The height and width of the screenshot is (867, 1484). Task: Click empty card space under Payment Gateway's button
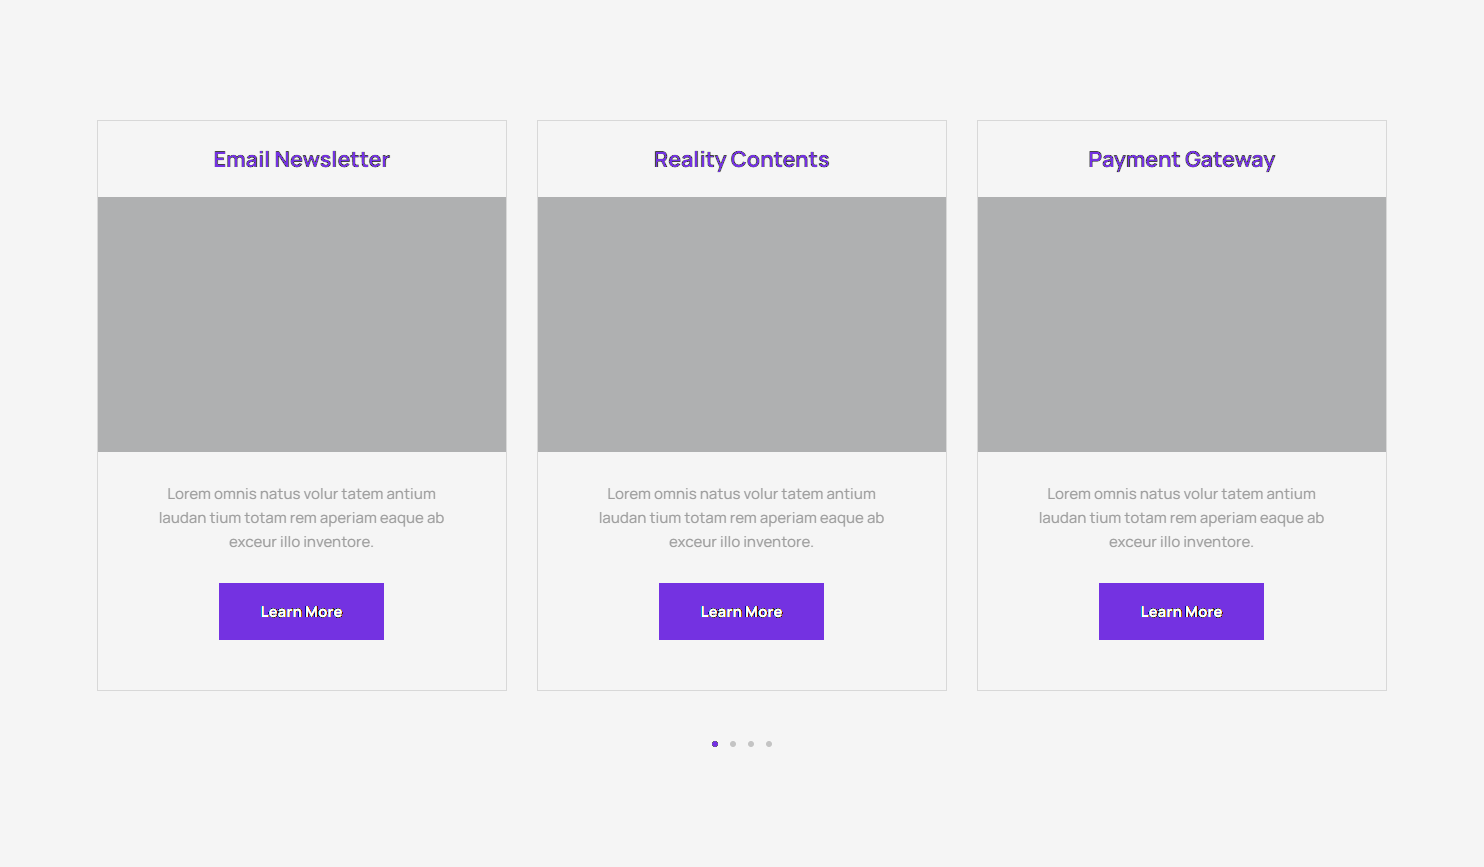pyautogui.click(x=1181, y=666)
